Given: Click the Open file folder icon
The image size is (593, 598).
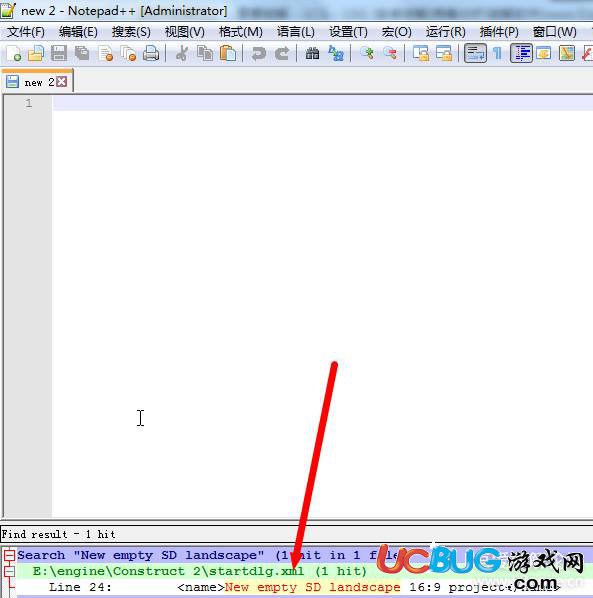Looking at the screenshot, I should click(36, 53).
